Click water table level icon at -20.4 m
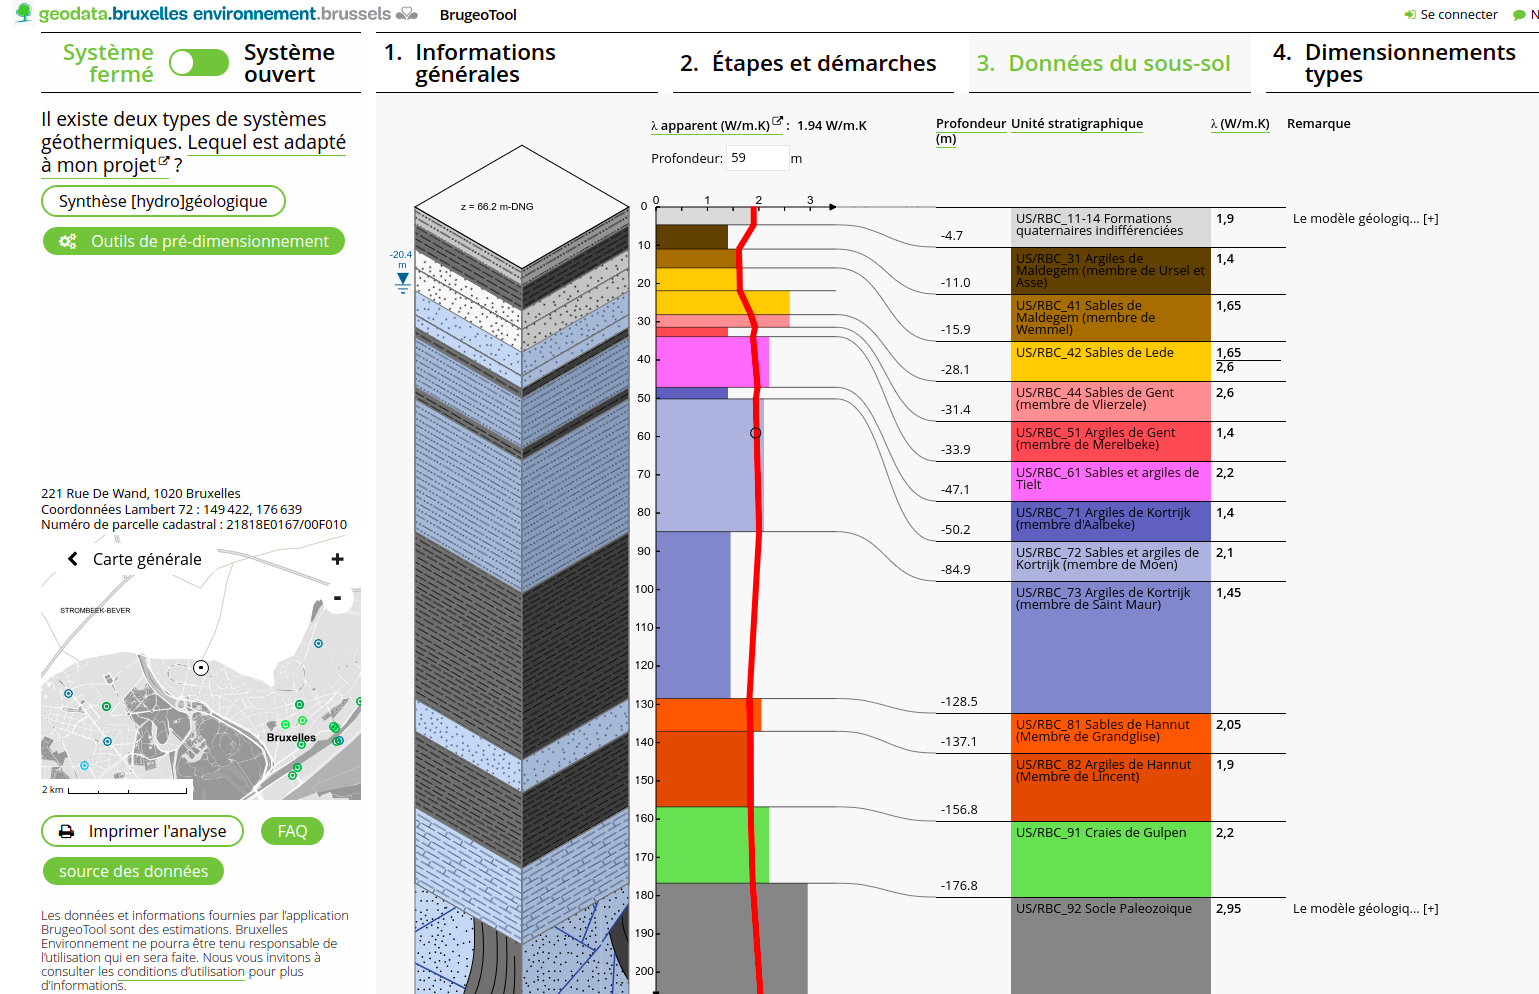The width and height of the screenshot is (1539, 994). click(x=402, y=282)
